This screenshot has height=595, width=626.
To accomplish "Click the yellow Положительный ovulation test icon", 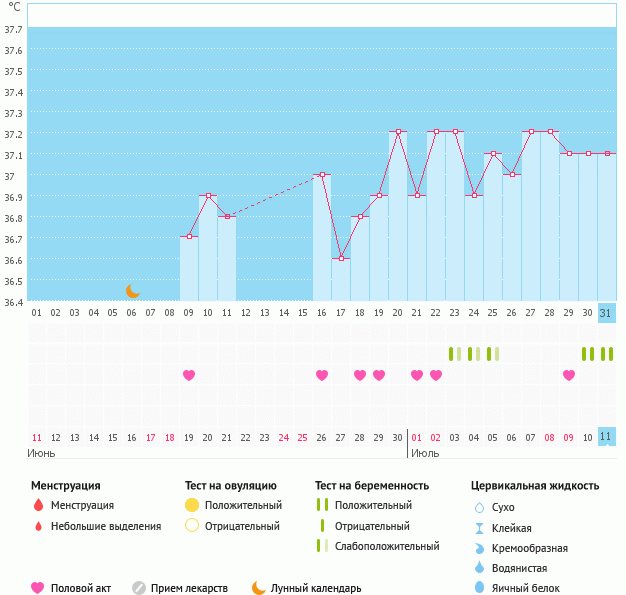I will tap(192, 506).
